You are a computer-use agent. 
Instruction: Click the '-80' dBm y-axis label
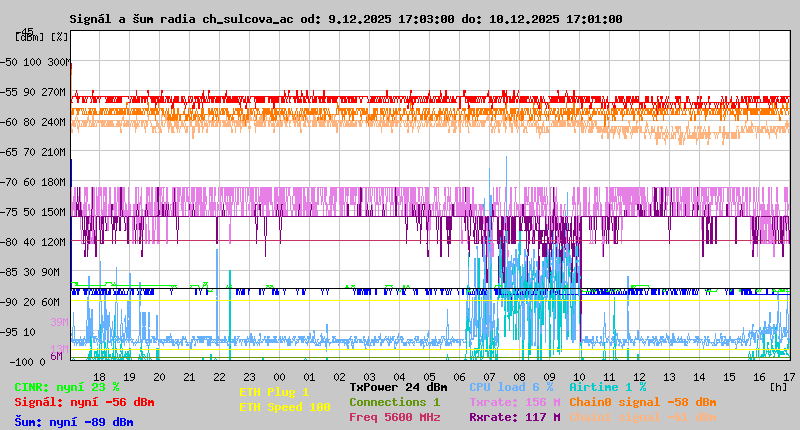pos(8,242)
